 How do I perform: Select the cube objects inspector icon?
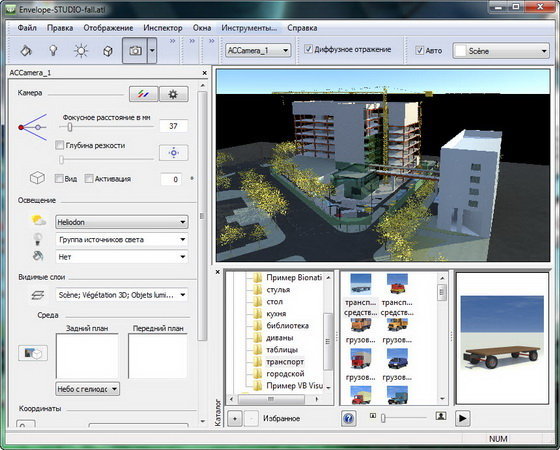click(x=108, y=51)
